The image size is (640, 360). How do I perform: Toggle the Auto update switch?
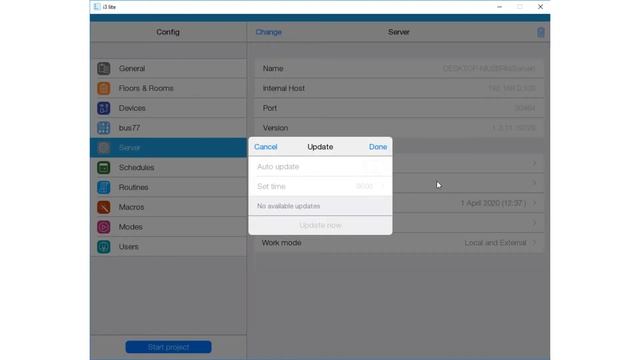(373, 167)
